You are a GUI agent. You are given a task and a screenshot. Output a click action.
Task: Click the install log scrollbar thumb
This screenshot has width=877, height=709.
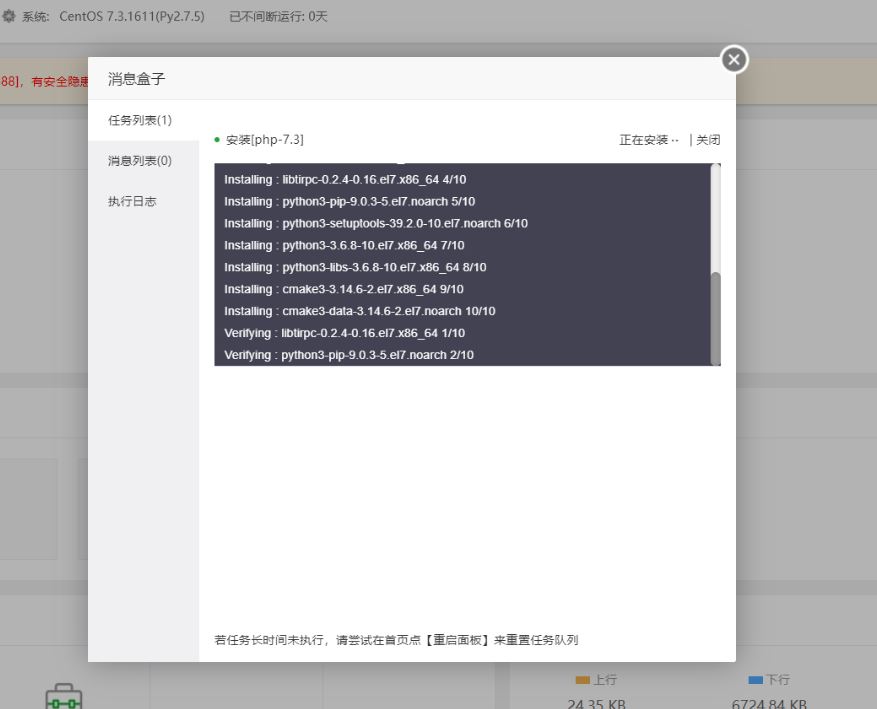[x=715, y=317]
